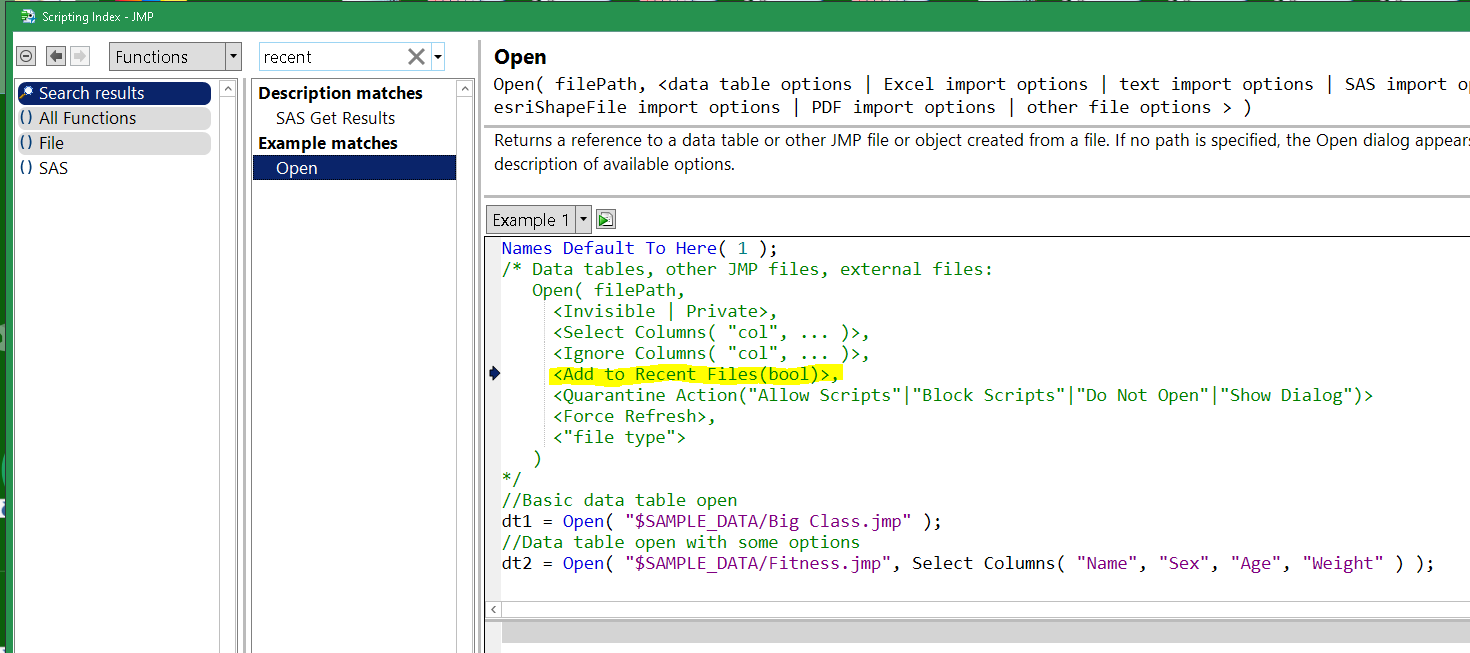Click the magnifier icon beside Search results
Viewport: 1470px width, 653px height.
27,93
